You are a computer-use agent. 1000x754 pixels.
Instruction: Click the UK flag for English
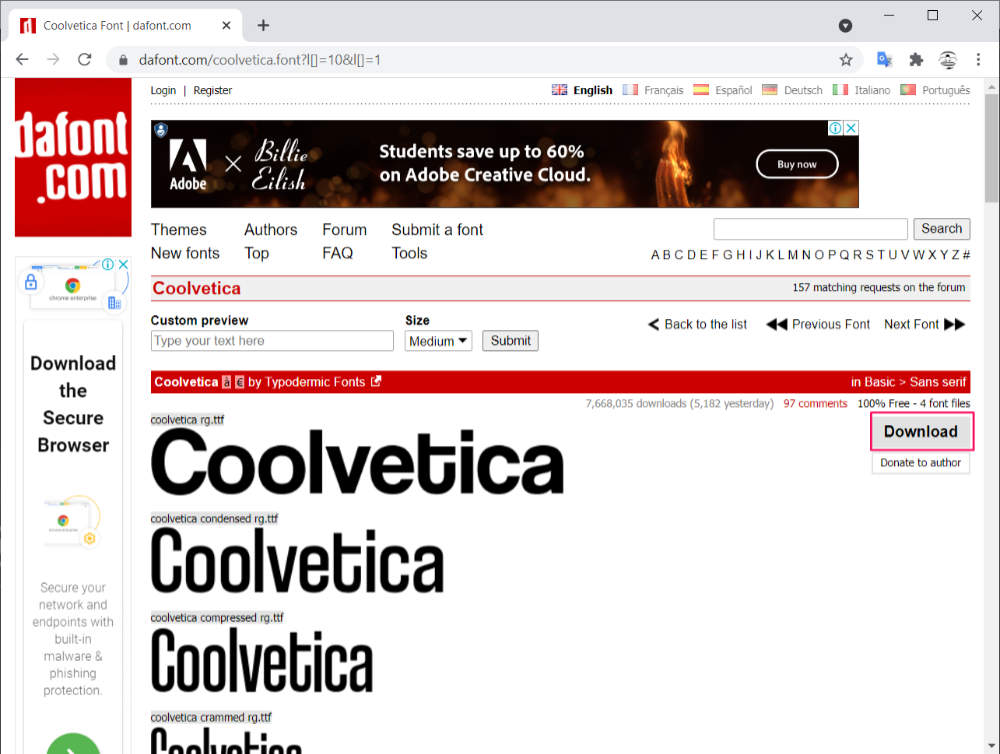(559, 90)
